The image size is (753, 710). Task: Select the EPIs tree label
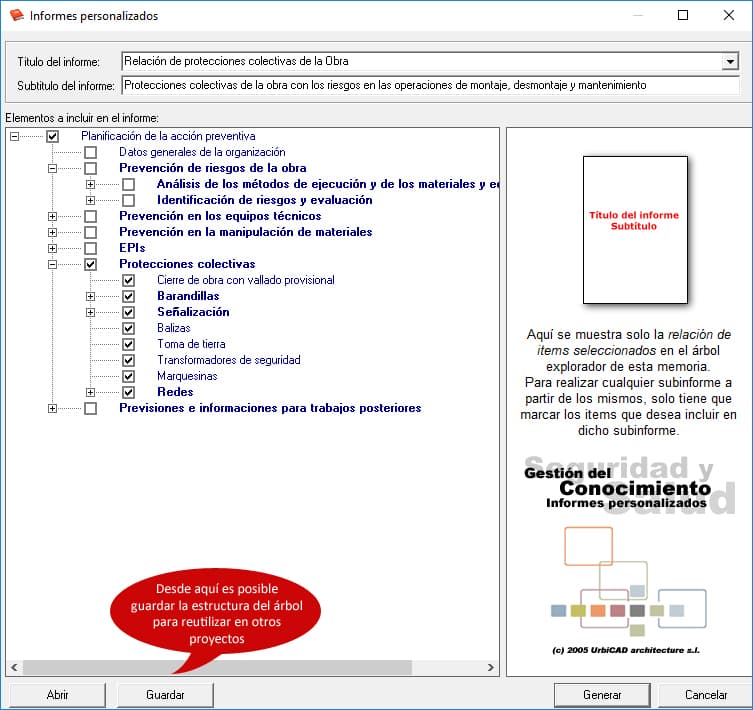click(x=132, y=248)
